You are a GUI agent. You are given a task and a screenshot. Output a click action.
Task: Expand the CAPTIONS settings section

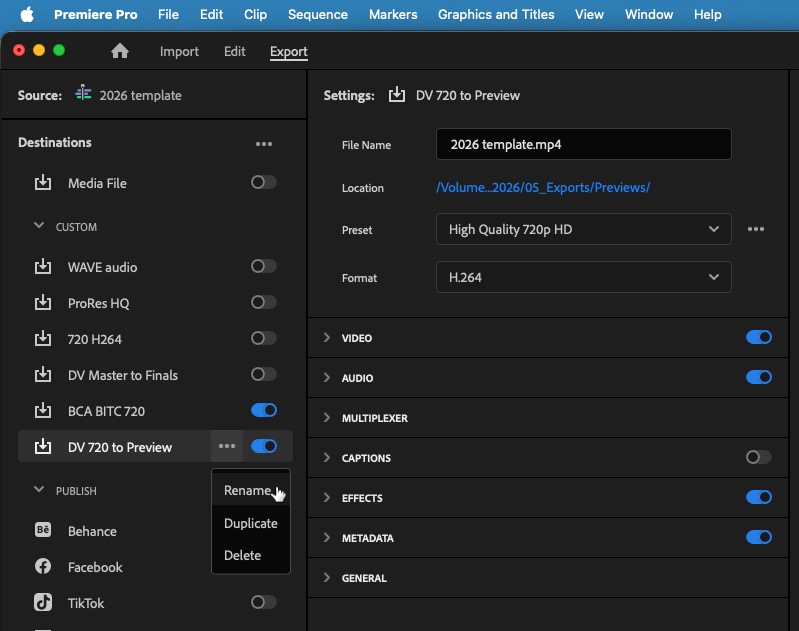327,457
